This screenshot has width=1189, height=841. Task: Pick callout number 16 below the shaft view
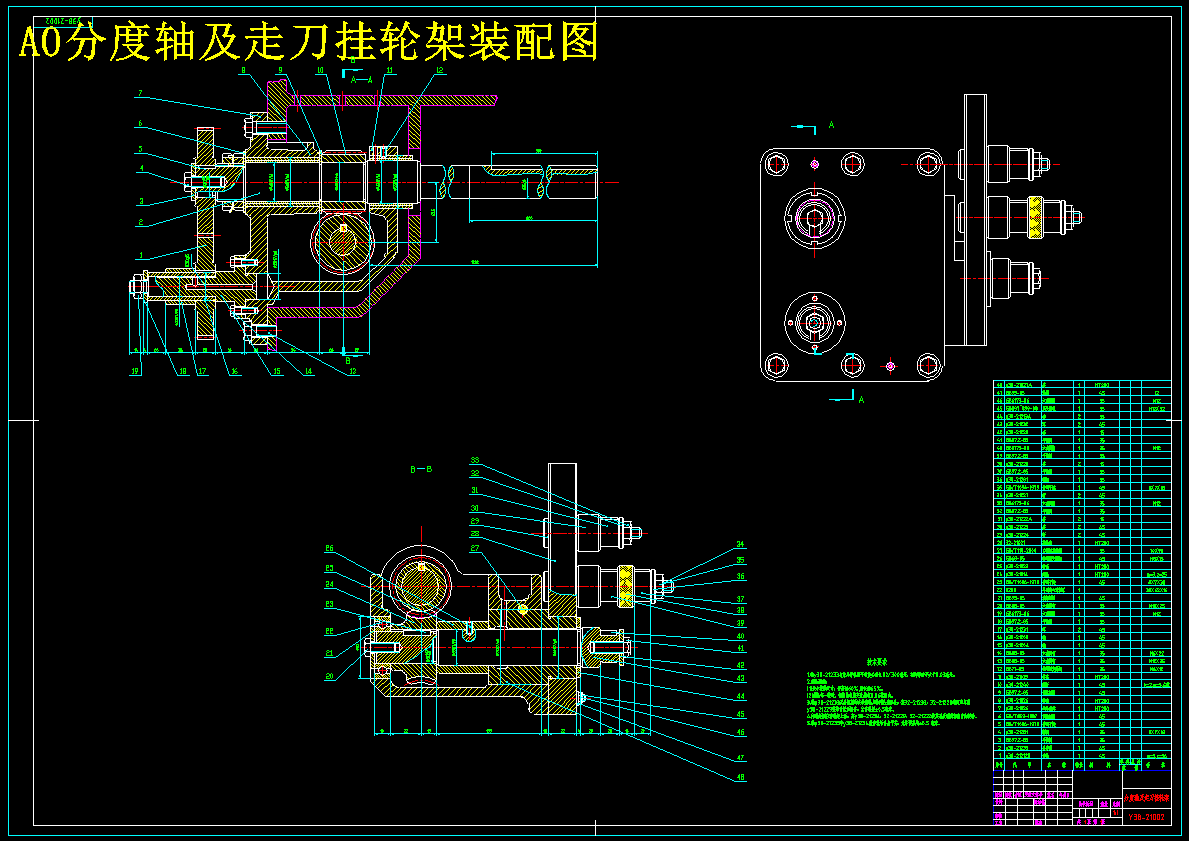(234, 372)
